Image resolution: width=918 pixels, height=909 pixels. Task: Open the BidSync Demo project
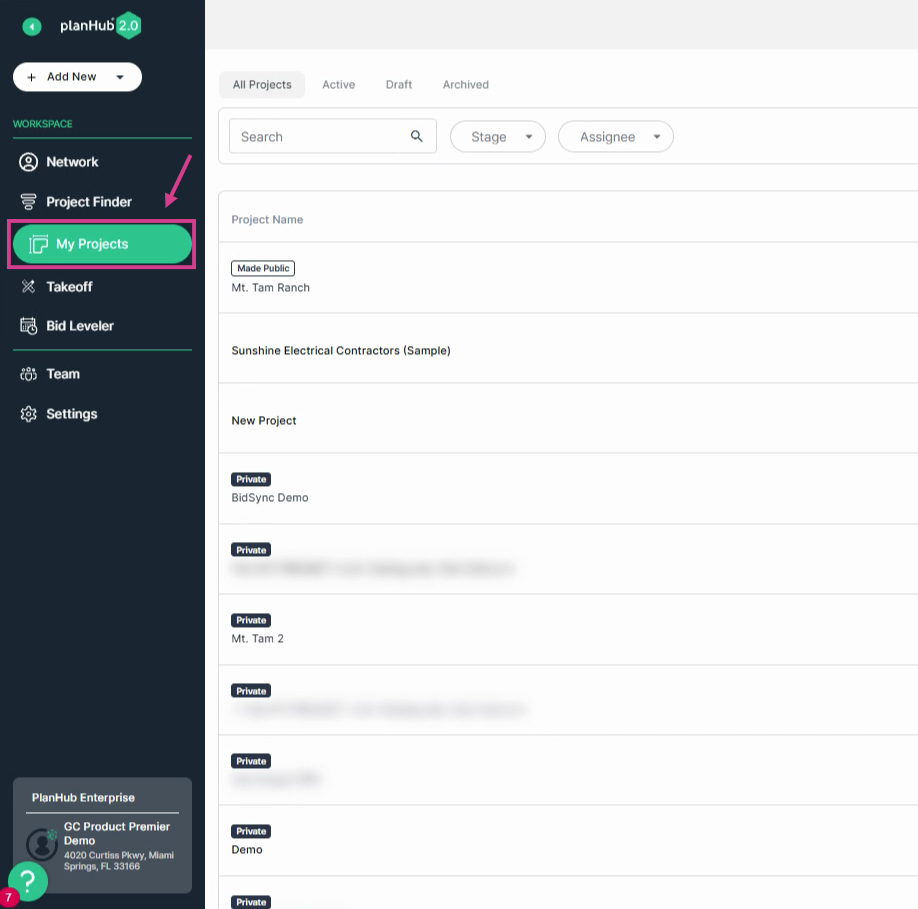pos(270,498)
